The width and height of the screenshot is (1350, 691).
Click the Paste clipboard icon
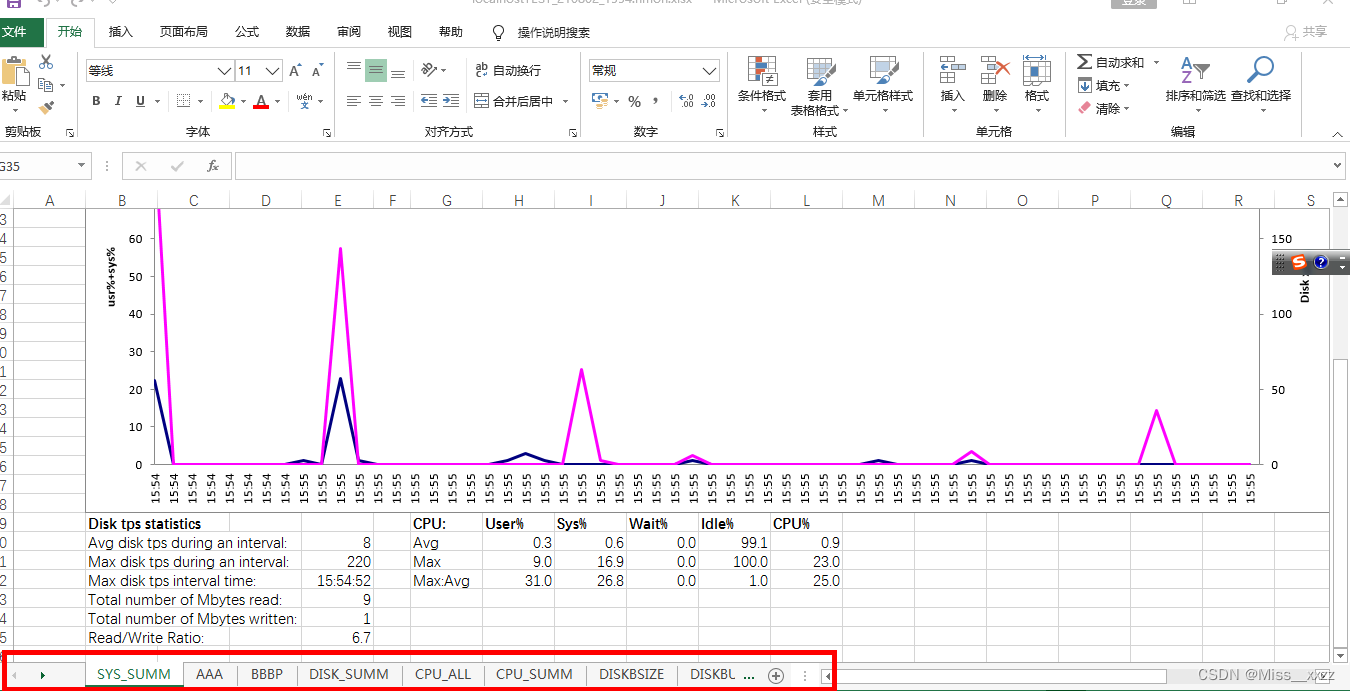[14, 71]
